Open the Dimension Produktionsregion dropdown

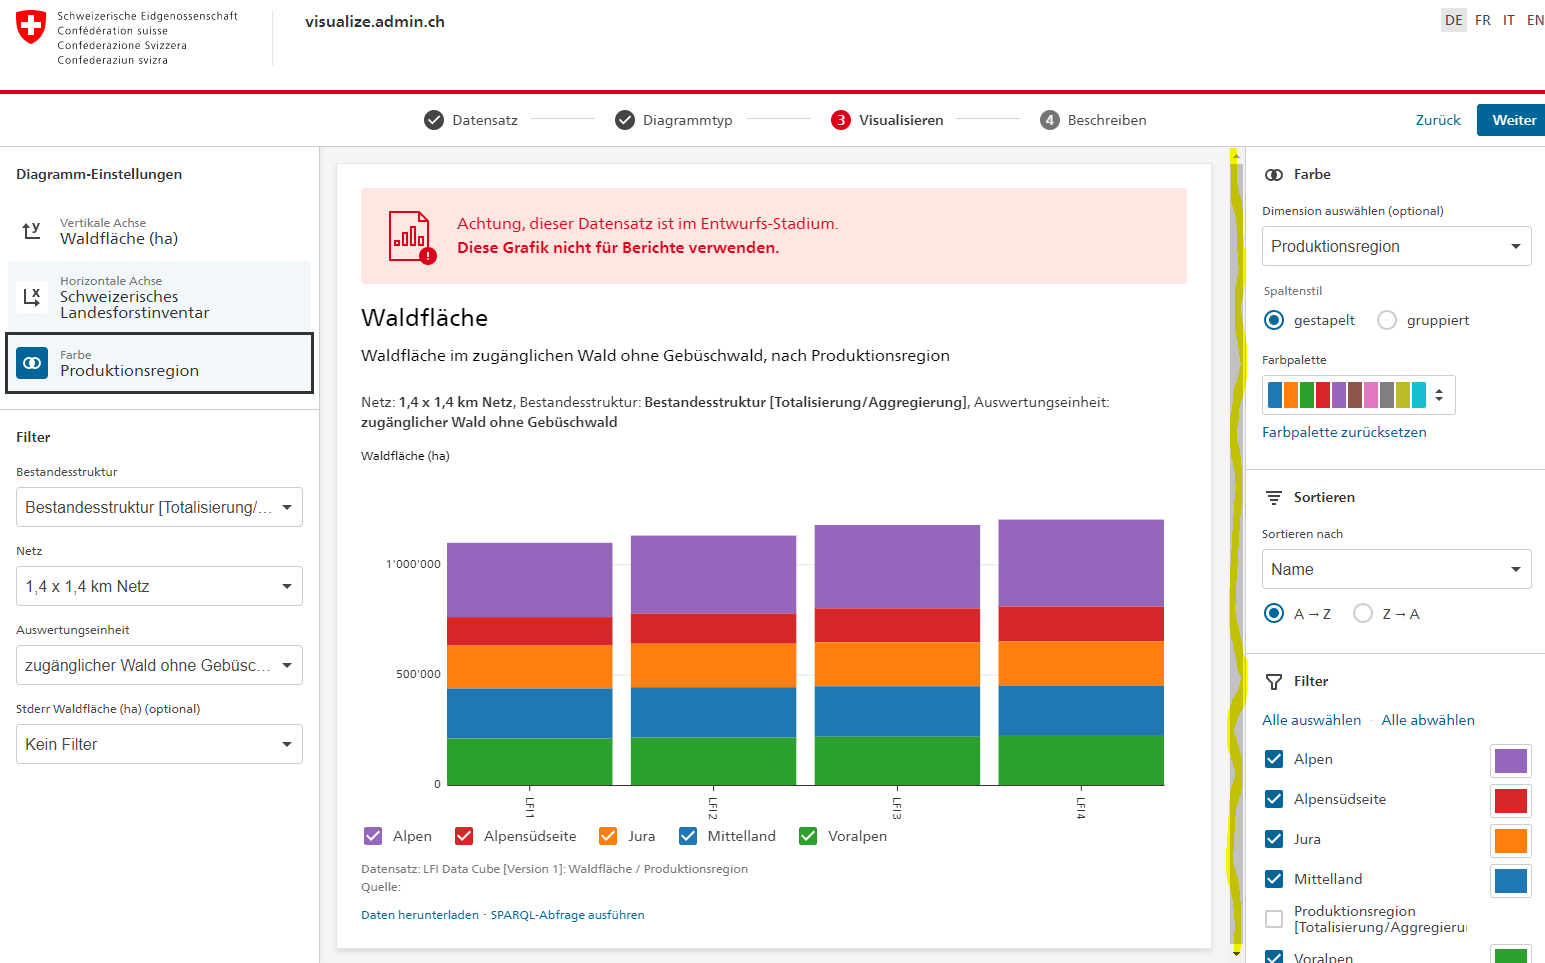pos(1396,246)
